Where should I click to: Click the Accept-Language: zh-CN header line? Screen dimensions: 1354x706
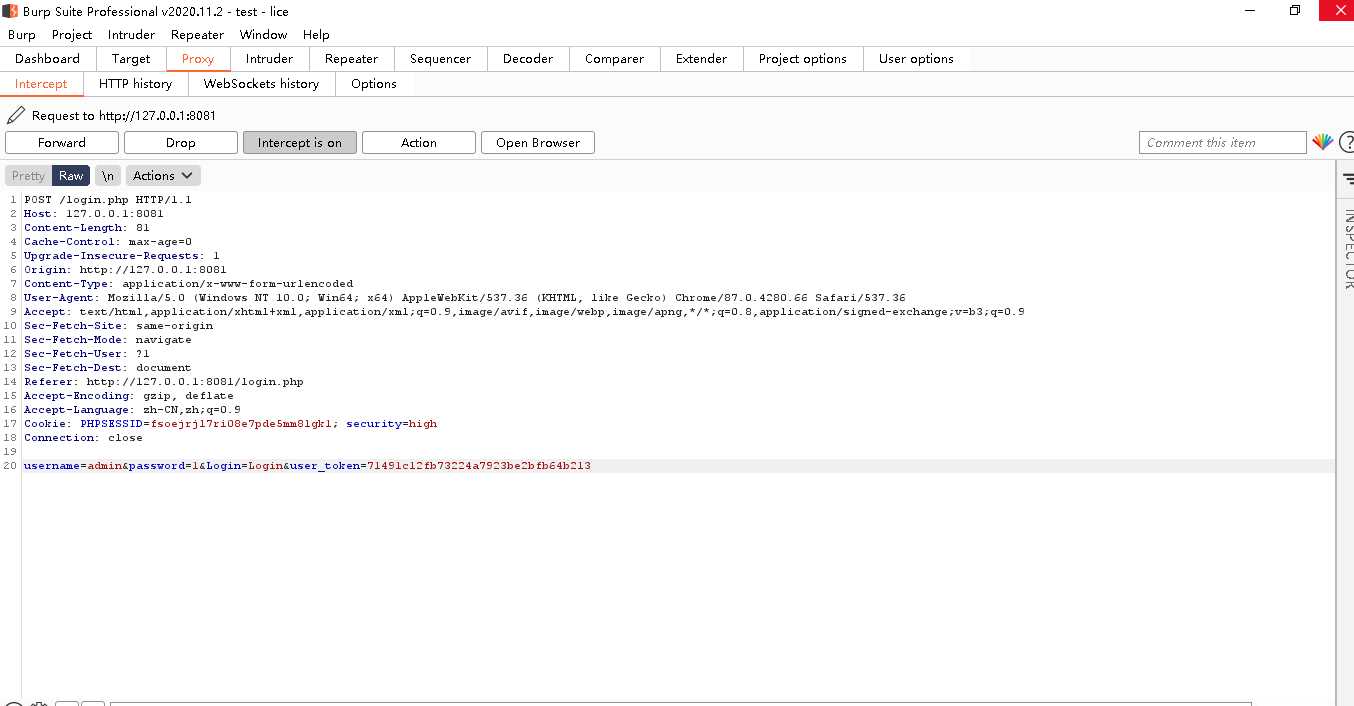(x=132, y=409)
